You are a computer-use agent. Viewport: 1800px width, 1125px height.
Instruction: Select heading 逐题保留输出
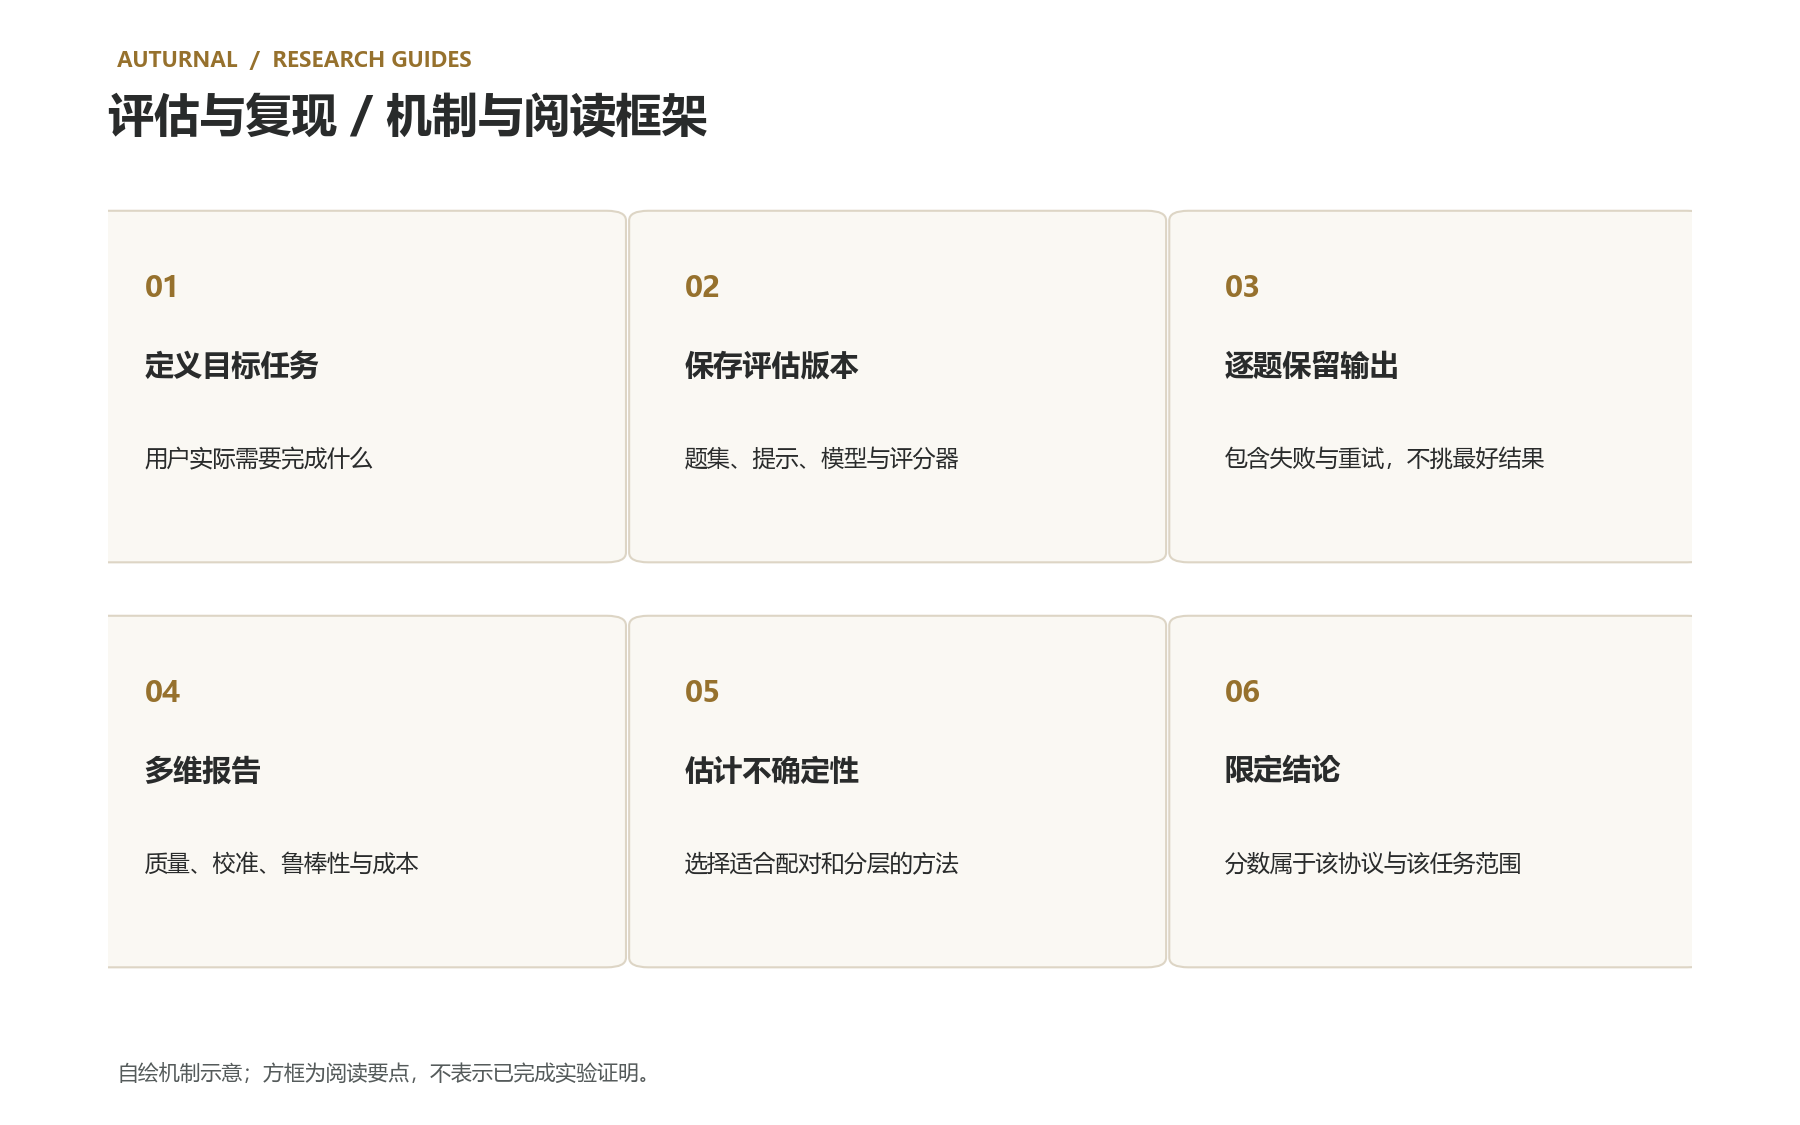click(x=1311, y=366)
